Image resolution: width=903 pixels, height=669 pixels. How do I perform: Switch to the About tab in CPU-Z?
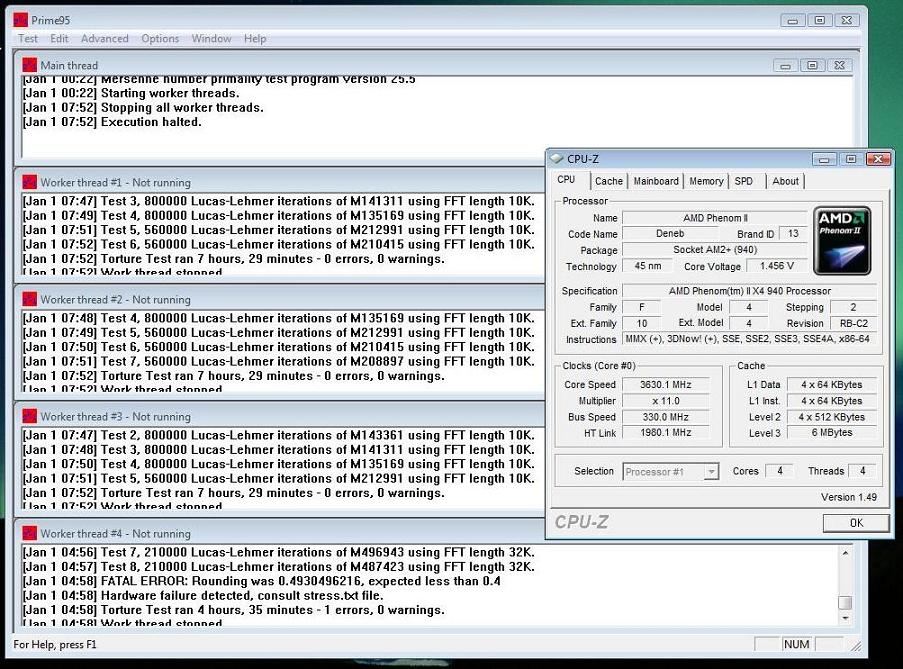tap(786, 181)
